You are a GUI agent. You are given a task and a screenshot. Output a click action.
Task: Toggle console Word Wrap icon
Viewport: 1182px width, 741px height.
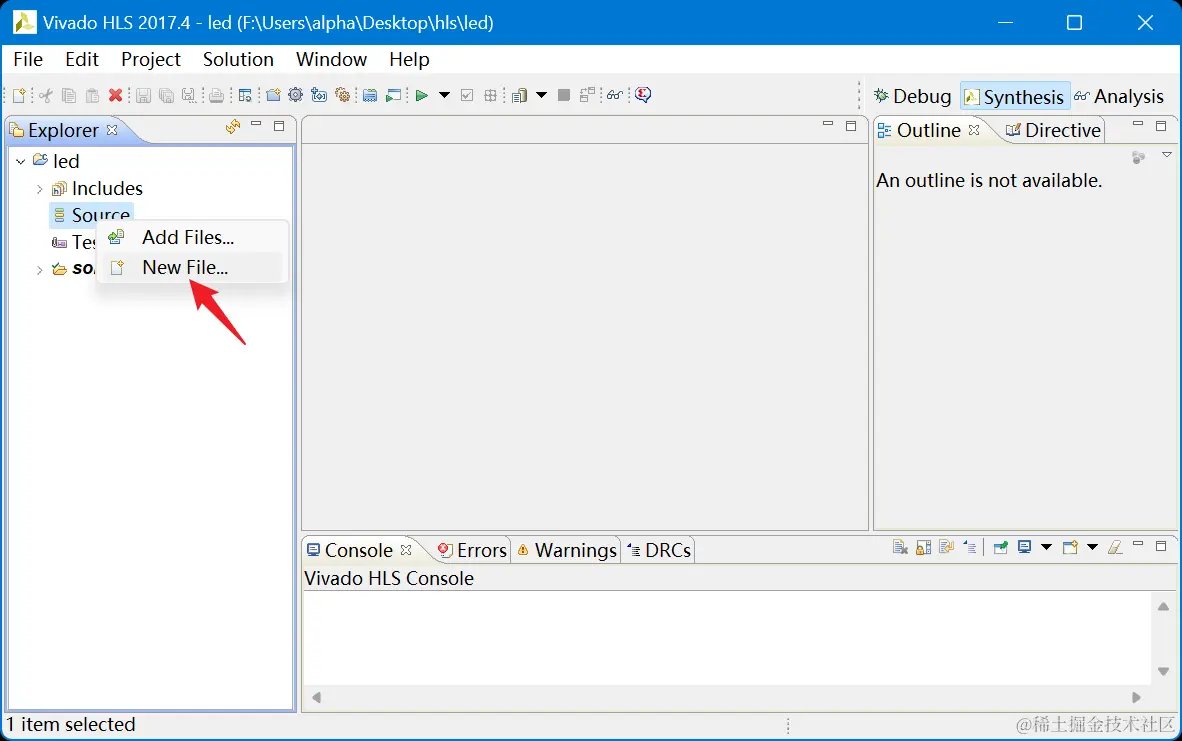[x=947, y=547]
